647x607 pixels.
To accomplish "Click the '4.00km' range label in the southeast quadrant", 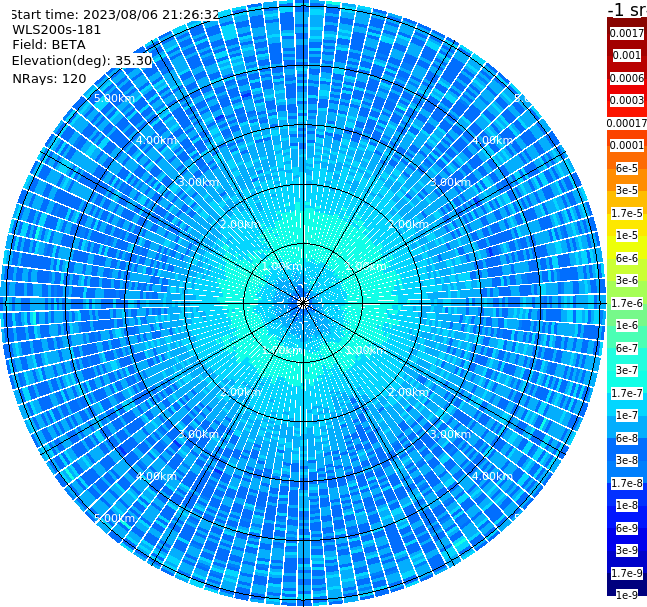I will pyautogui.click(x=492, y=476).
